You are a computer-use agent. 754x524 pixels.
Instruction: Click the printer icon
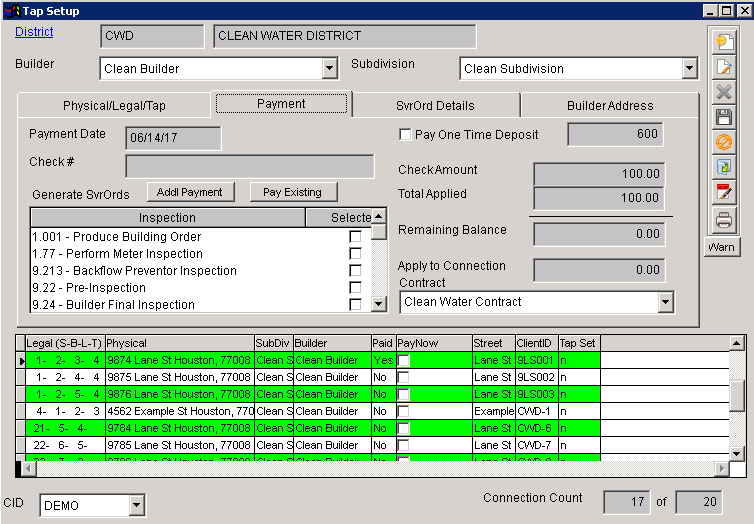[723, 220]
